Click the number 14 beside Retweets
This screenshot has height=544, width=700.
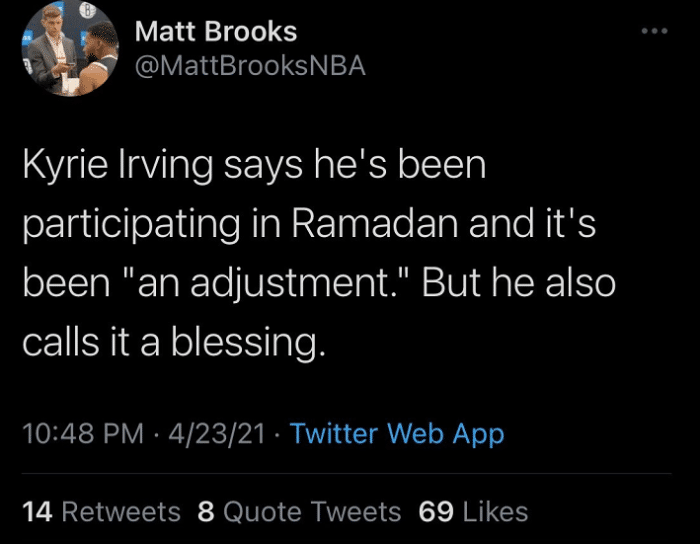coord(37,512)
